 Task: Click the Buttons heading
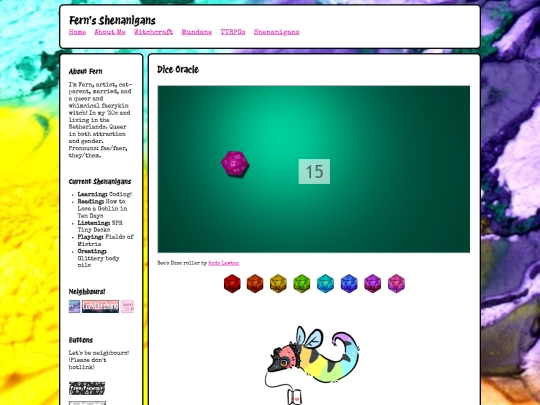click(81, 340)
